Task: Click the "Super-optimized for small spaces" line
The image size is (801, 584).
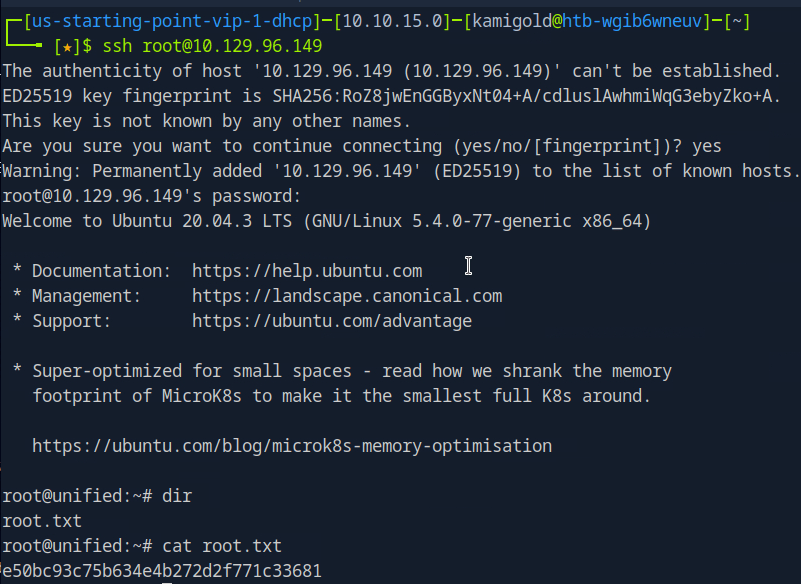Action: pos(342,371)
